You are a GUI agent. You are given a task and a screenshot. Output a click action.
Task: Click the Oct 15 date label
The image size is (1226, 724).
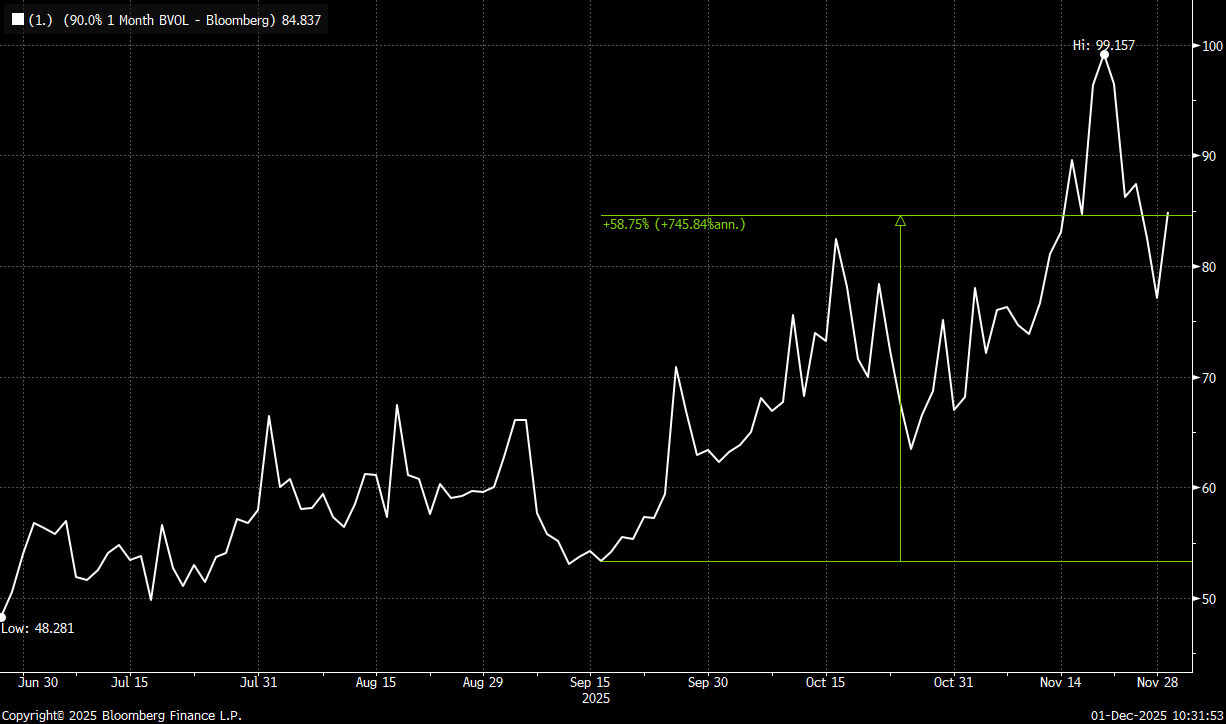825,683
